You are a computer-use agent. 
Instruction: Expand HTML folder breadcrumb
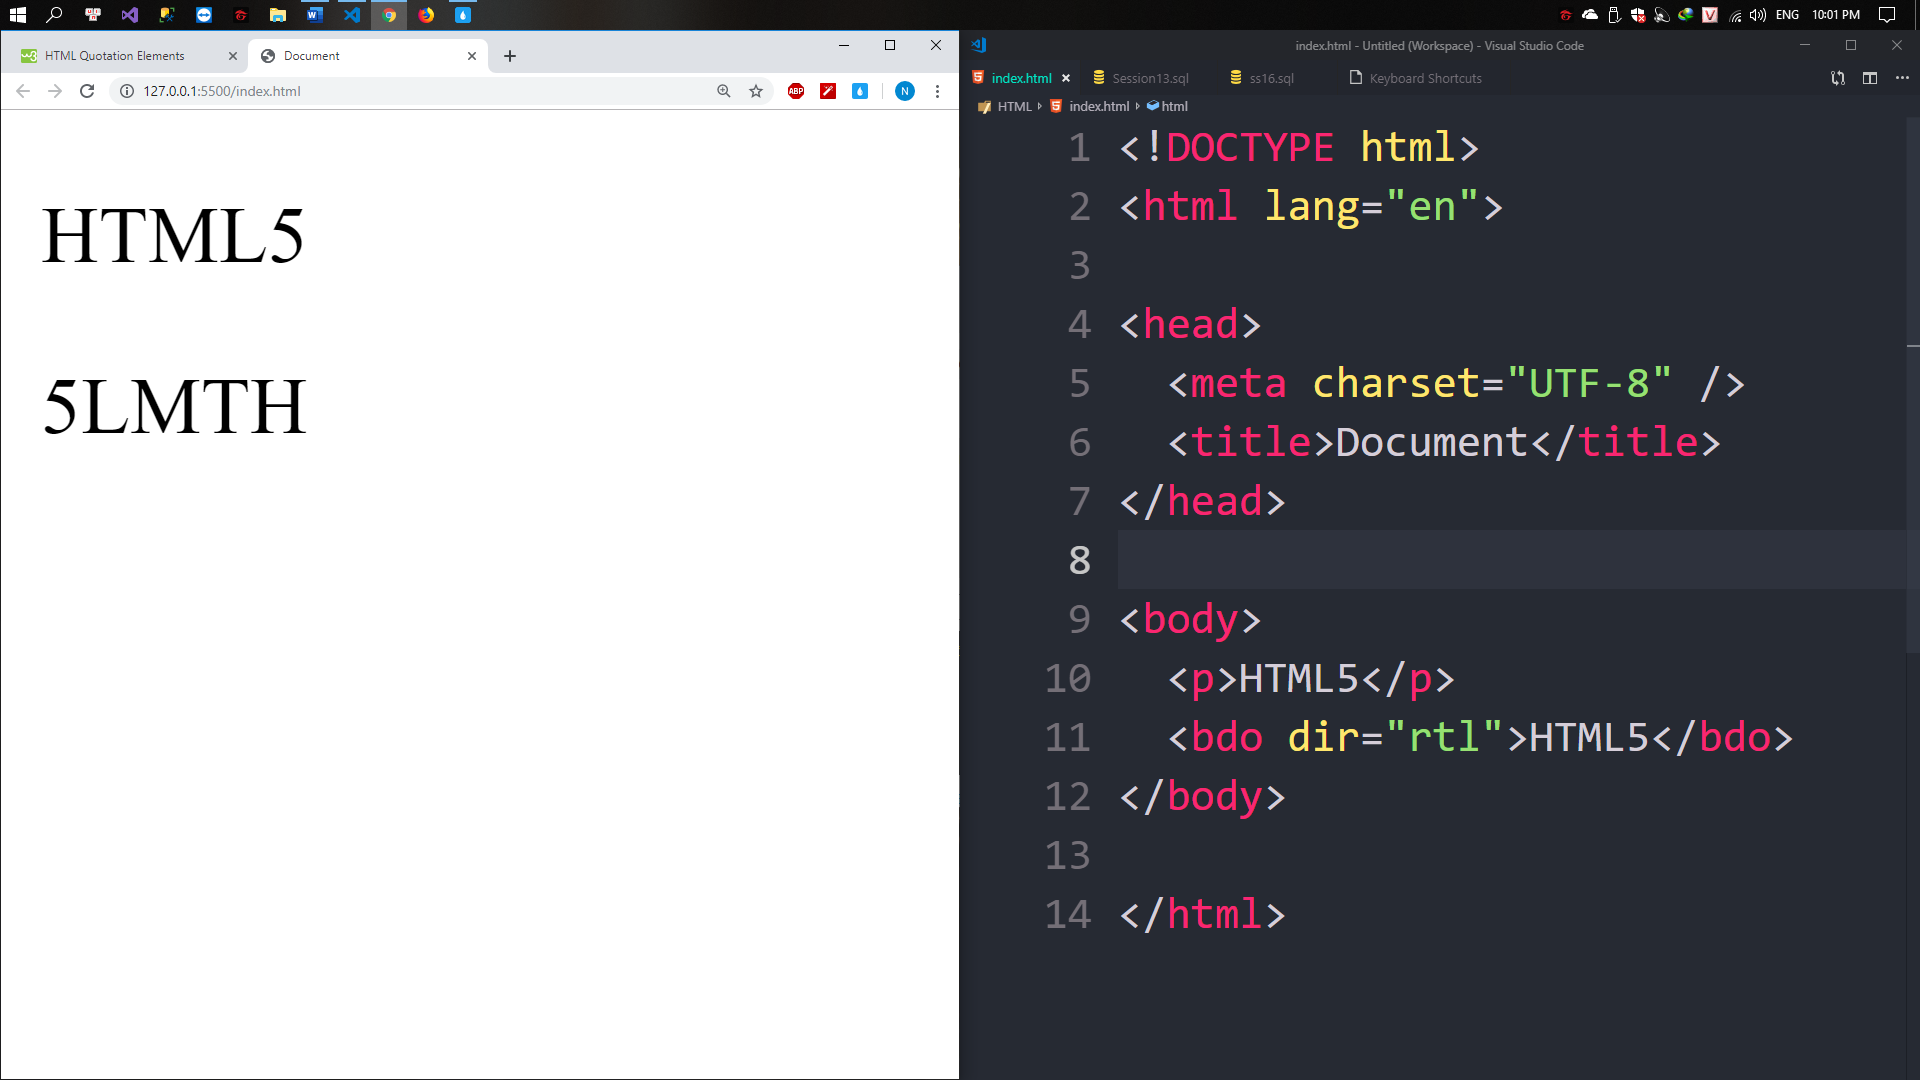1014,106
